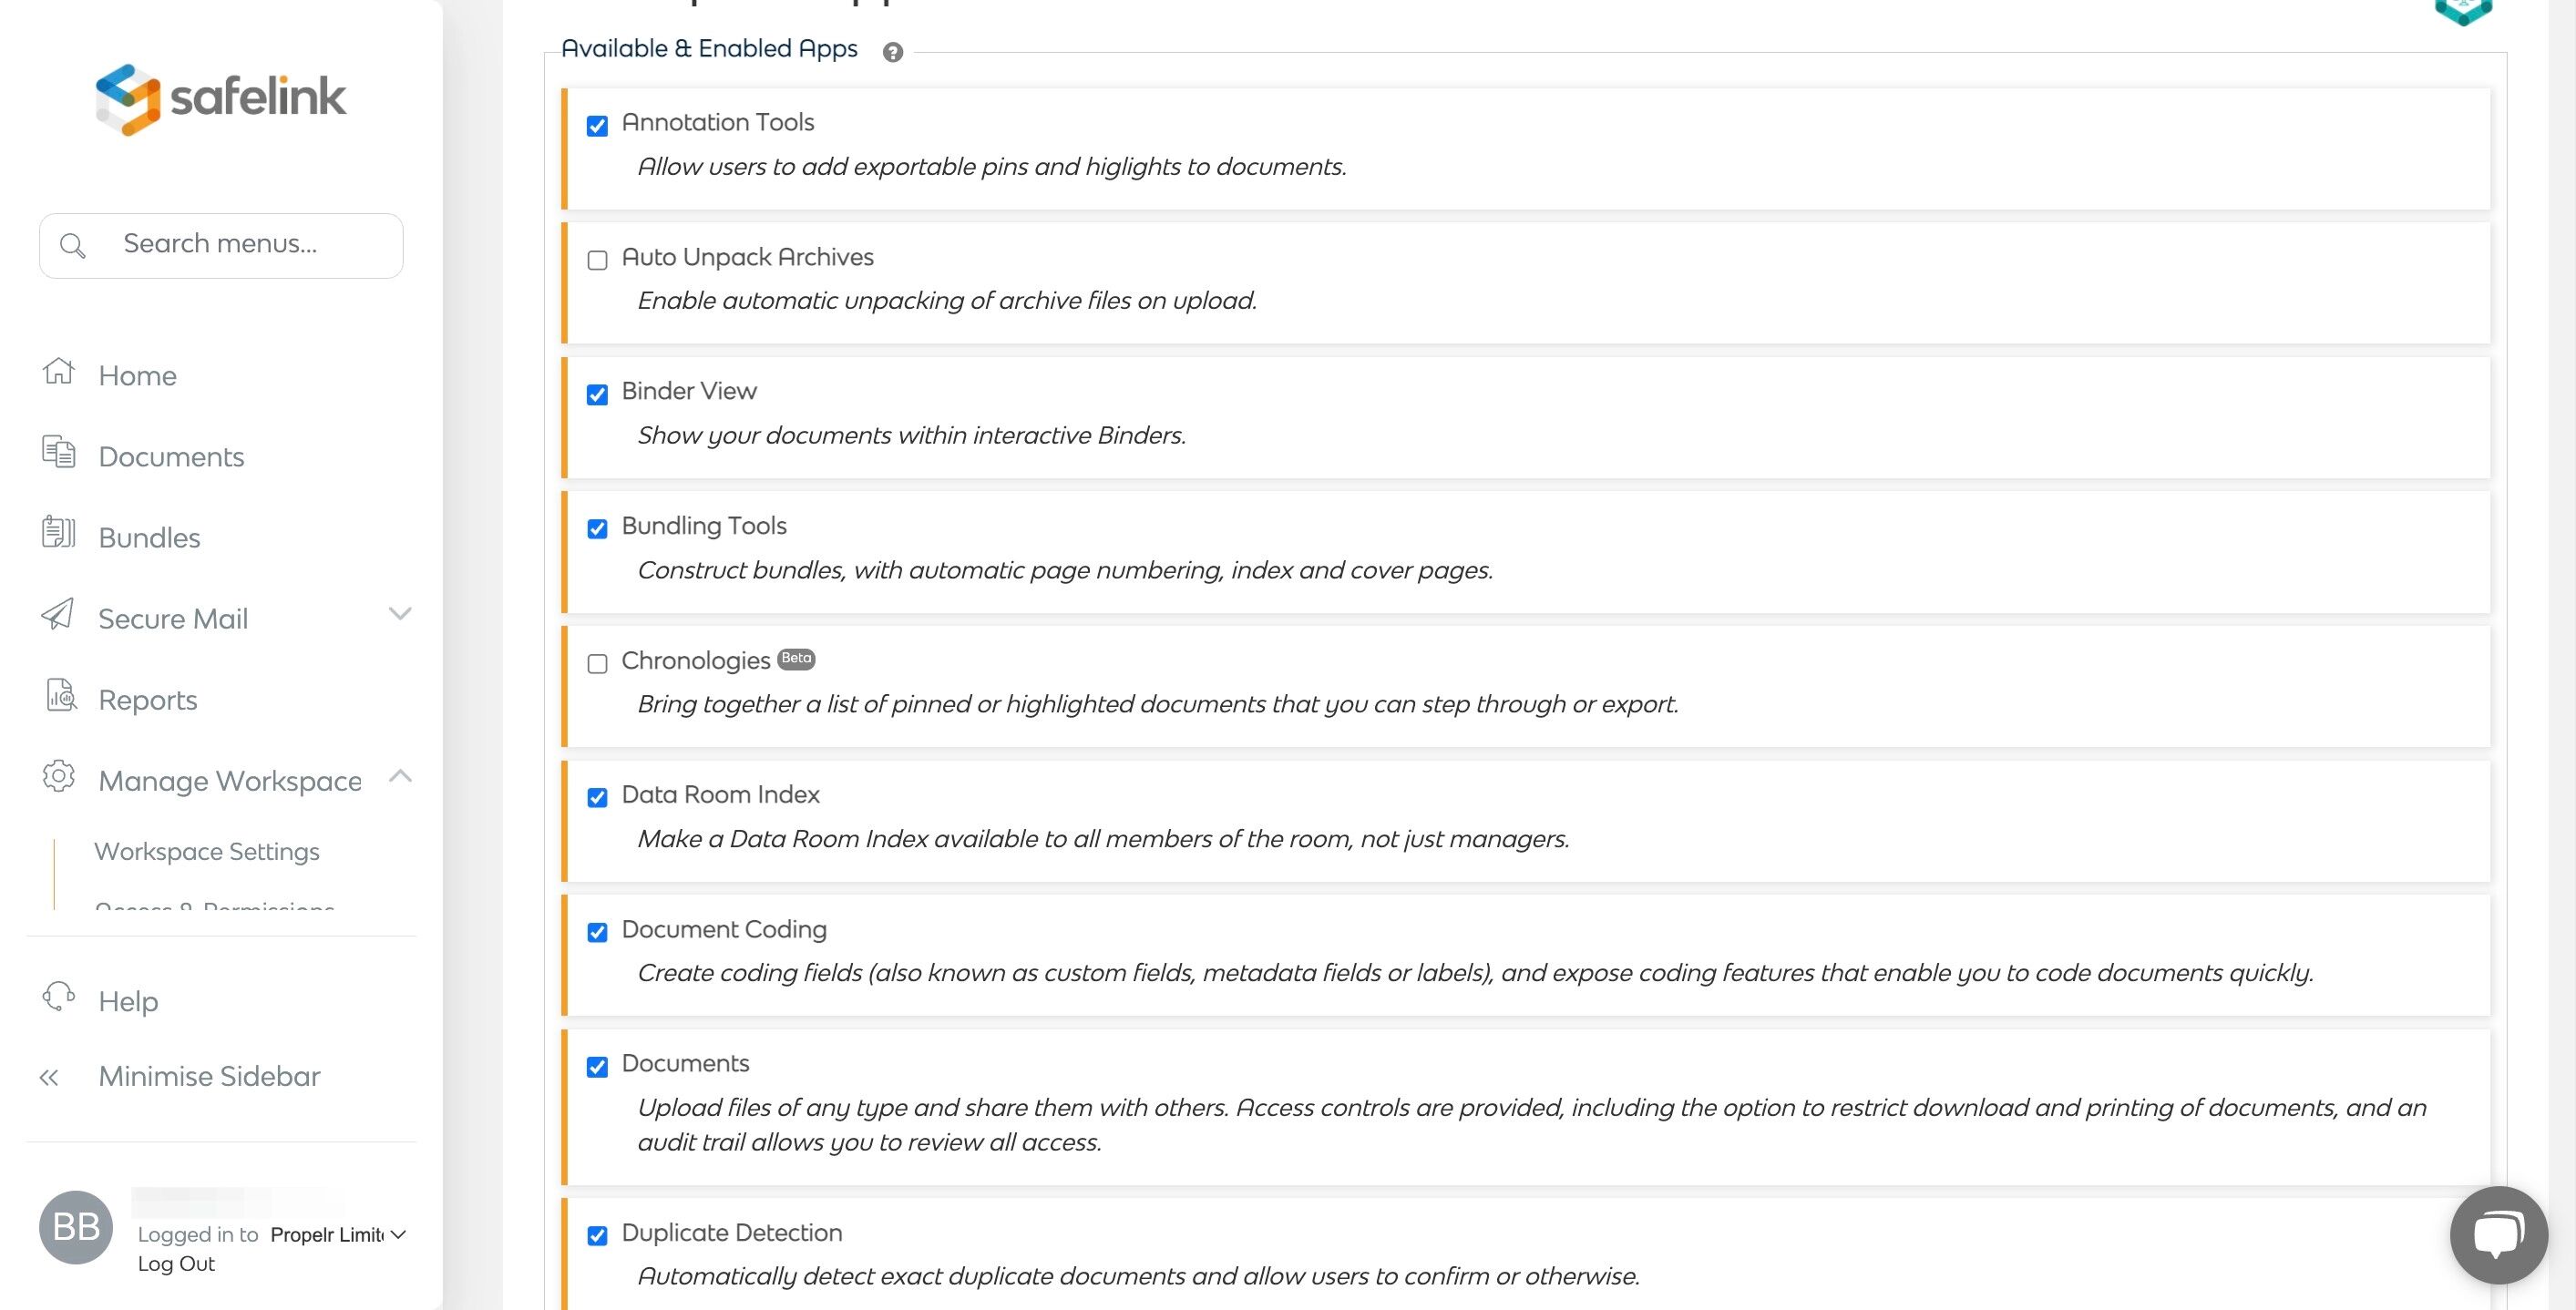Click the Safelink logo
Screen dimensions: 2576x1310
[x=221, y=98]
